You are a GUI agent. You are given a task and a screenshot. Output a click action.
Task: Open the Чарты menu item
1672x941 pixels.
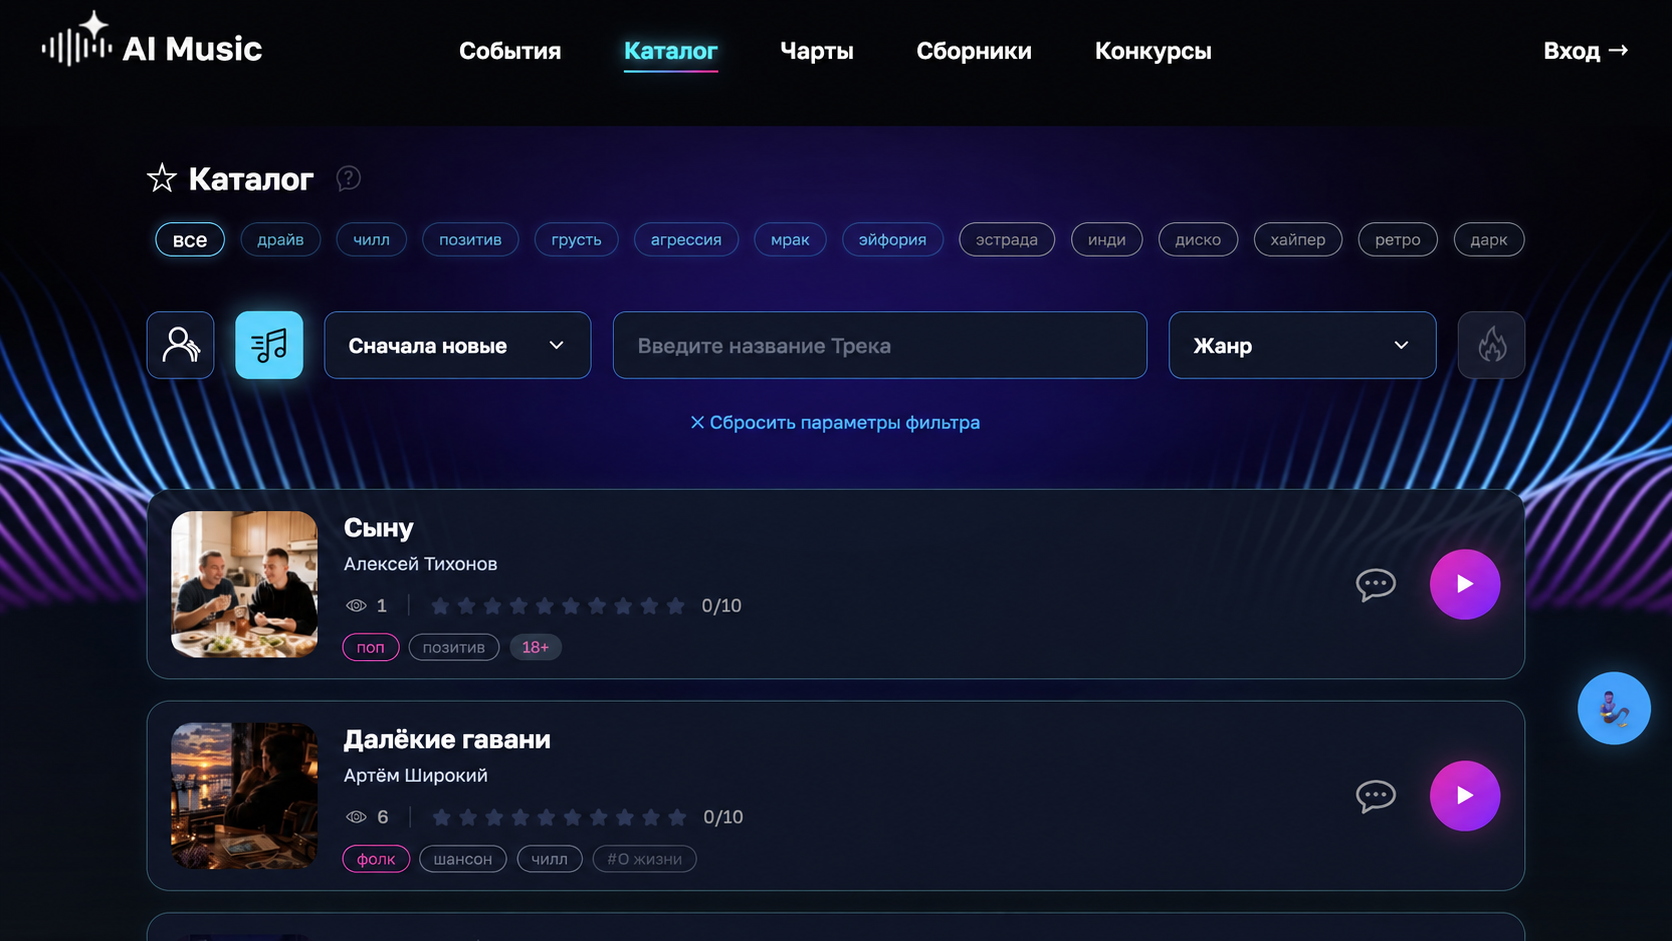coord(817,51)
